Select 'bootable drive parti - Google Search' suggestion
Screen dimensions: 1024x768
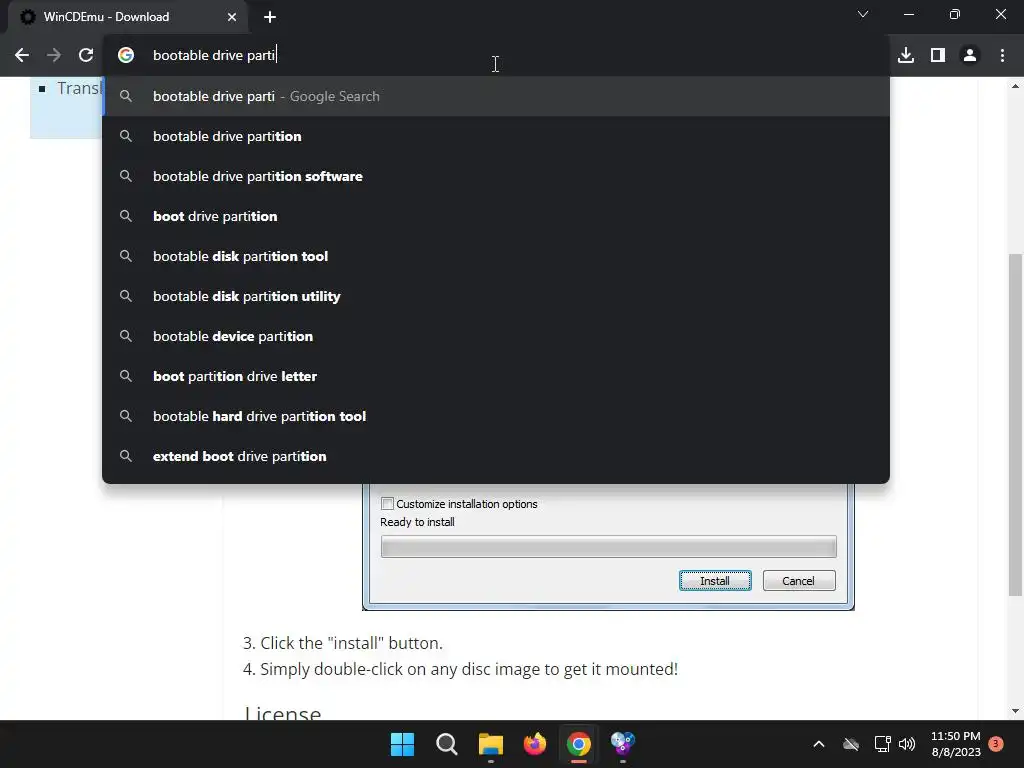496,97
